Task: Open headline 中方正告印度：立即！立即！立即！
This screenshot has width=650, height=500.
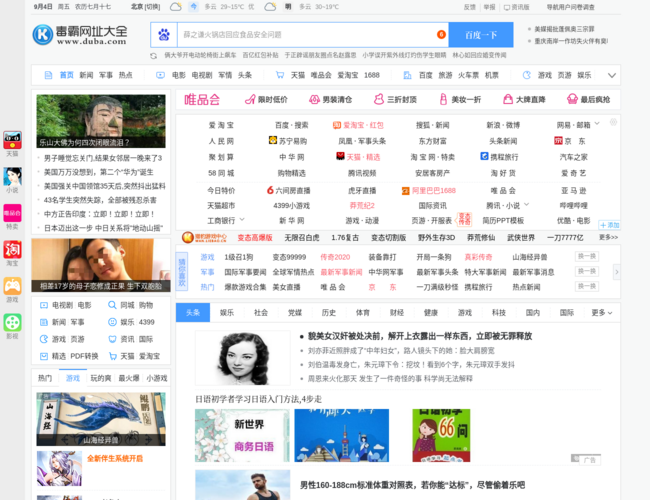Action: (99, 214)
